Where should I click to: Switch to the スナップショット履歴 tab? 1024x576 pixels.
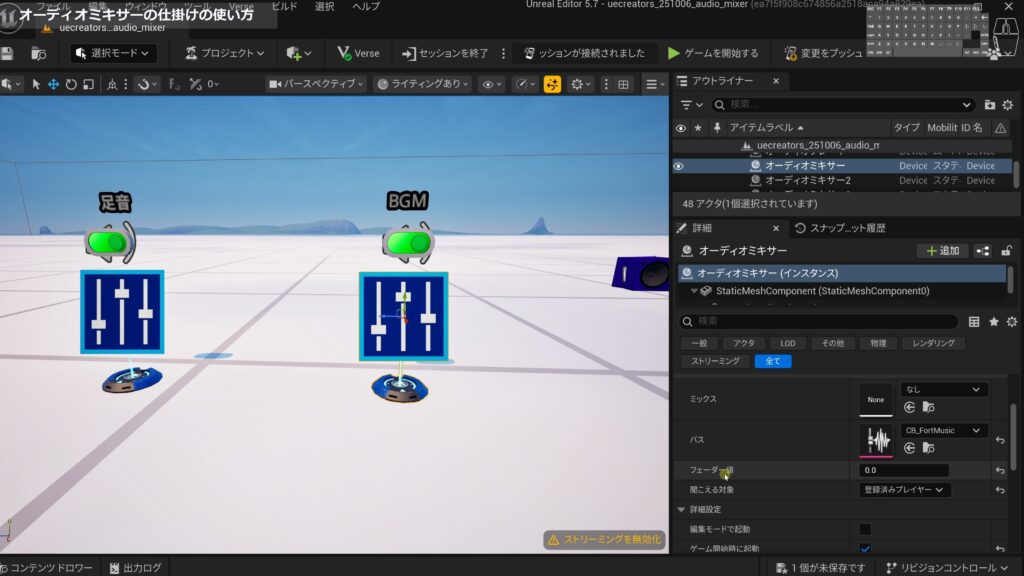[839, 228]
